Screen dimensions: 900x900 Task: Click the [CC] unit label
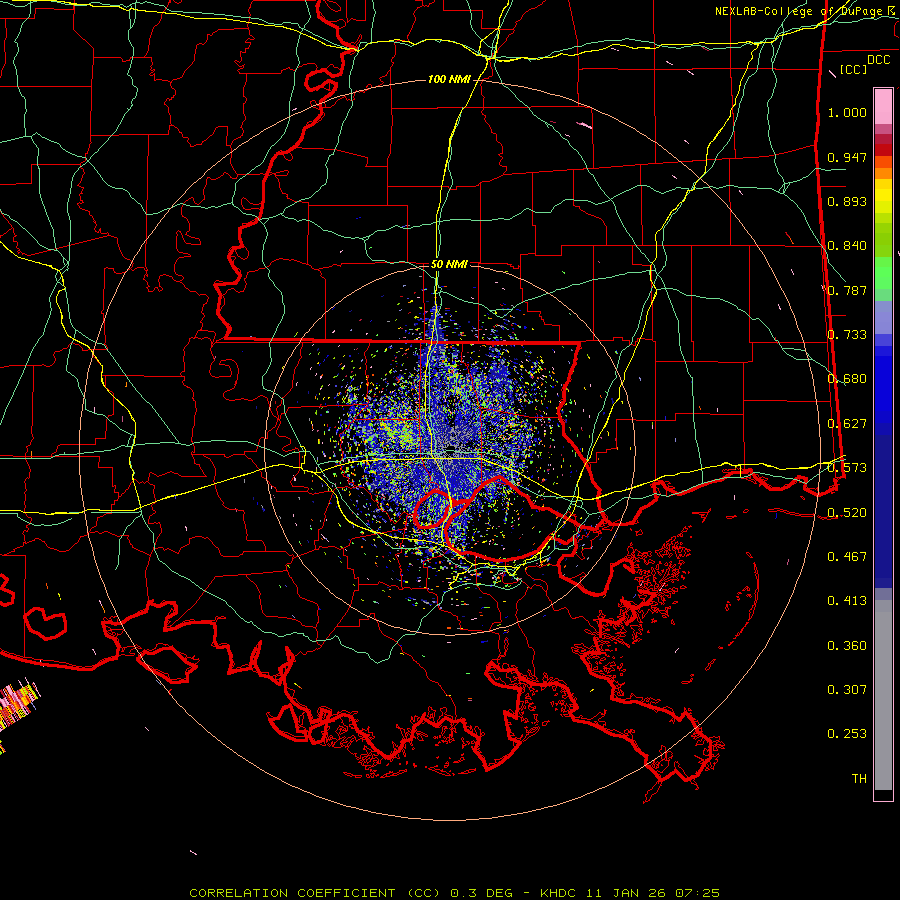pos(853,69)
